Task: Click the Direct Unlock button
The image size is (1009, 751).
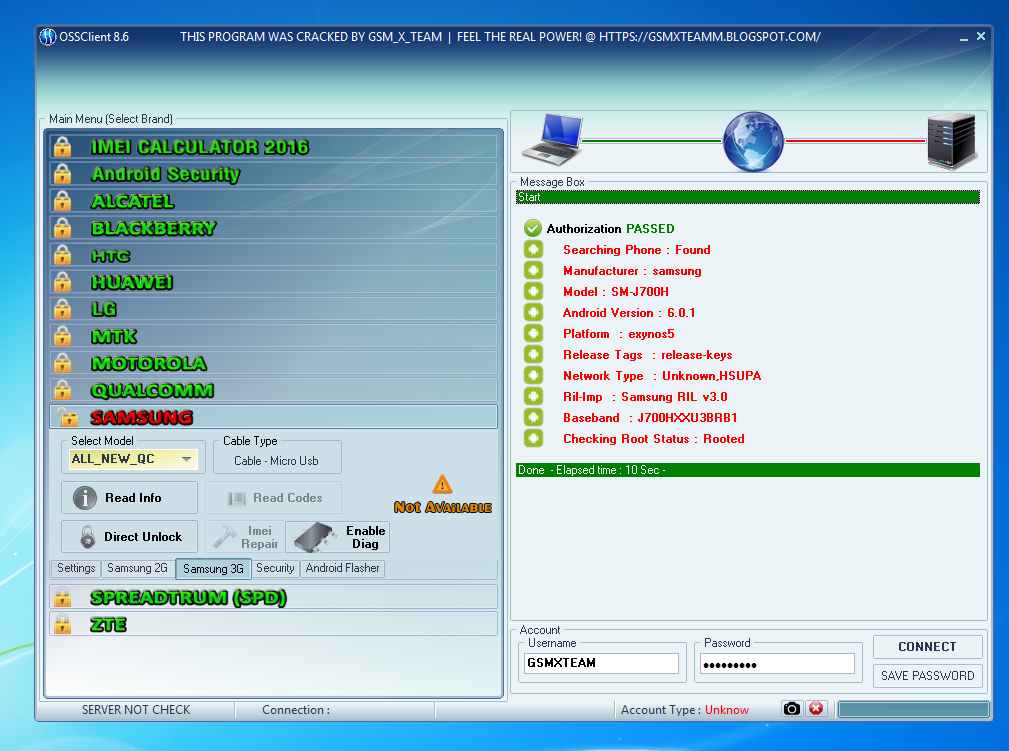Action: [129, 537]
